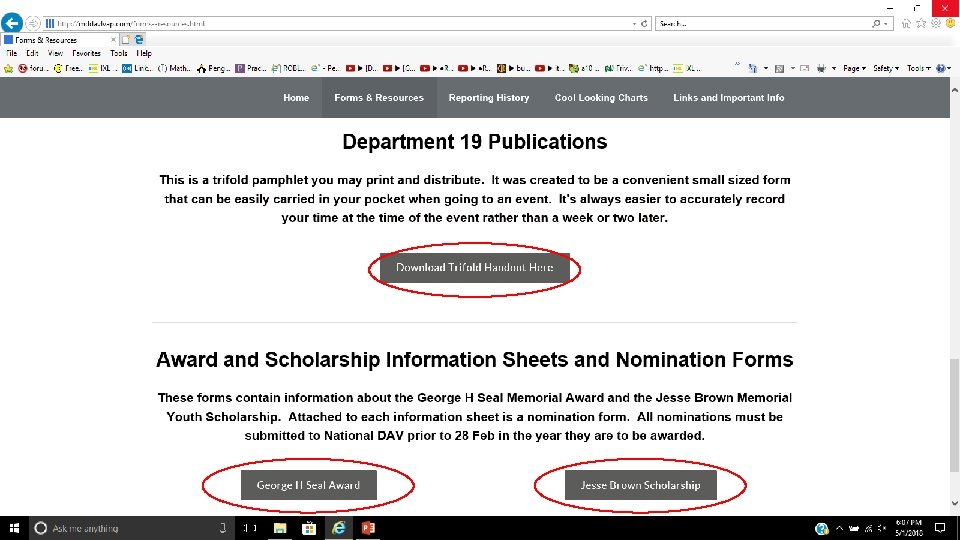Open Links and Important Info nav item

[729, 98]
